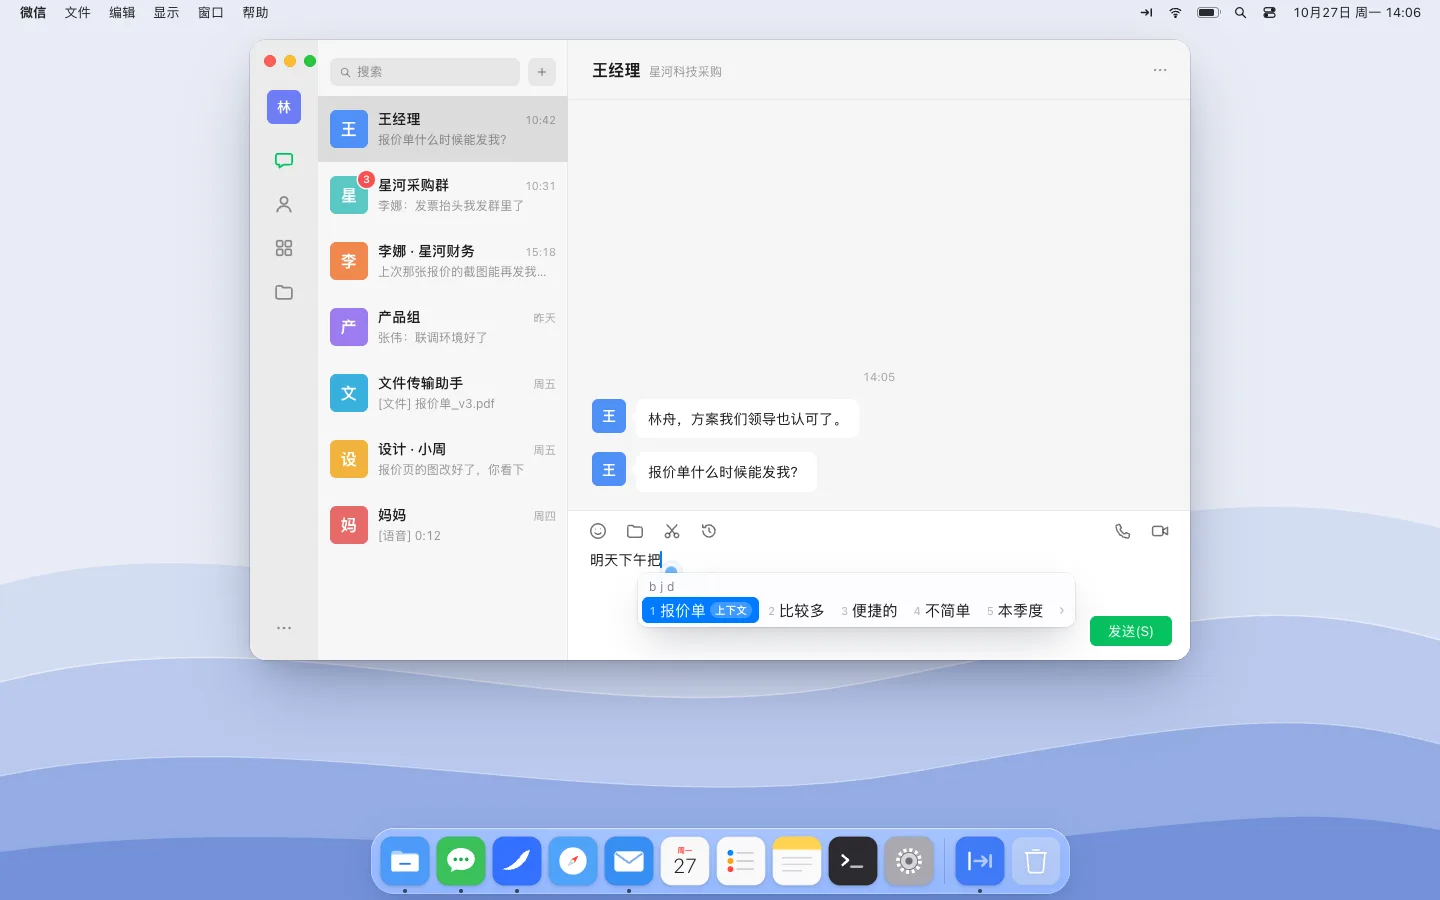The height and width of the screenshot is (900, 1440).
Task: Choose candidate 1 报价单 in the IME
Action: tap(700, 610)
